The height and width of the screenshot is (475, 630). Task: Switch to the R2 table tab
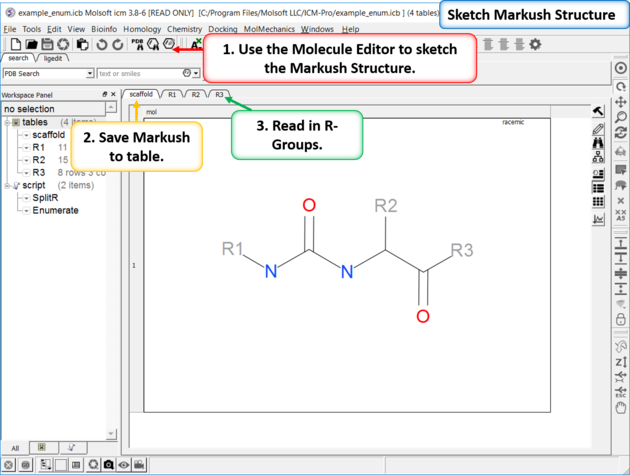point(196,94)
